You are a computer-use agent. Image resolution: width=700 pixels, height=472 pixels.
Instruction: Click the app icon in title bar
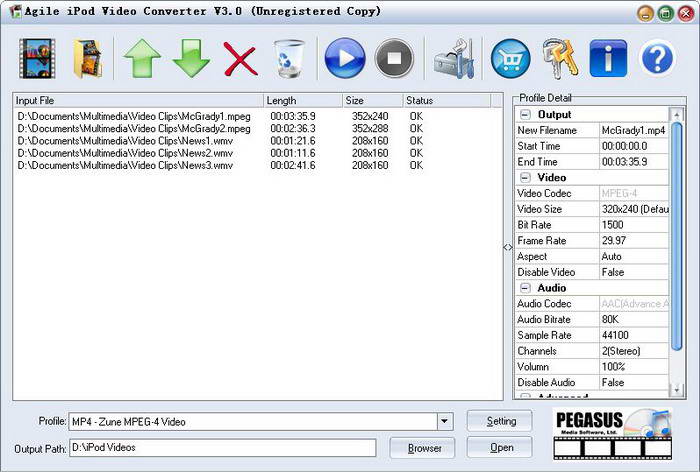tap(16, 11)
